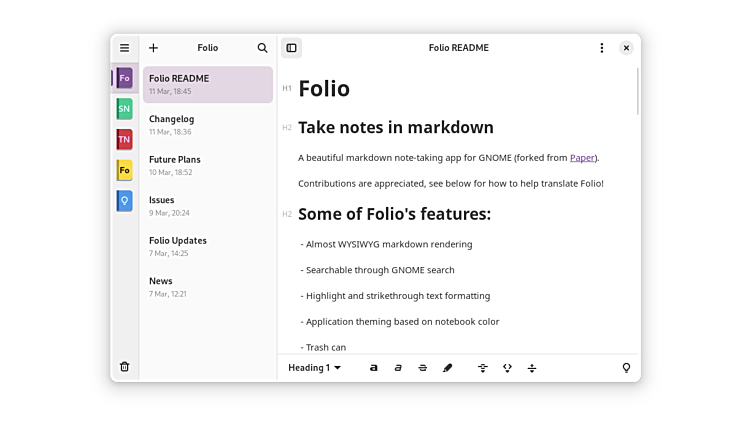Image resolution: width=752 pixels, height=423 pixels.
Task: Insert a code block from toolbar
Action: pos(507,368)
